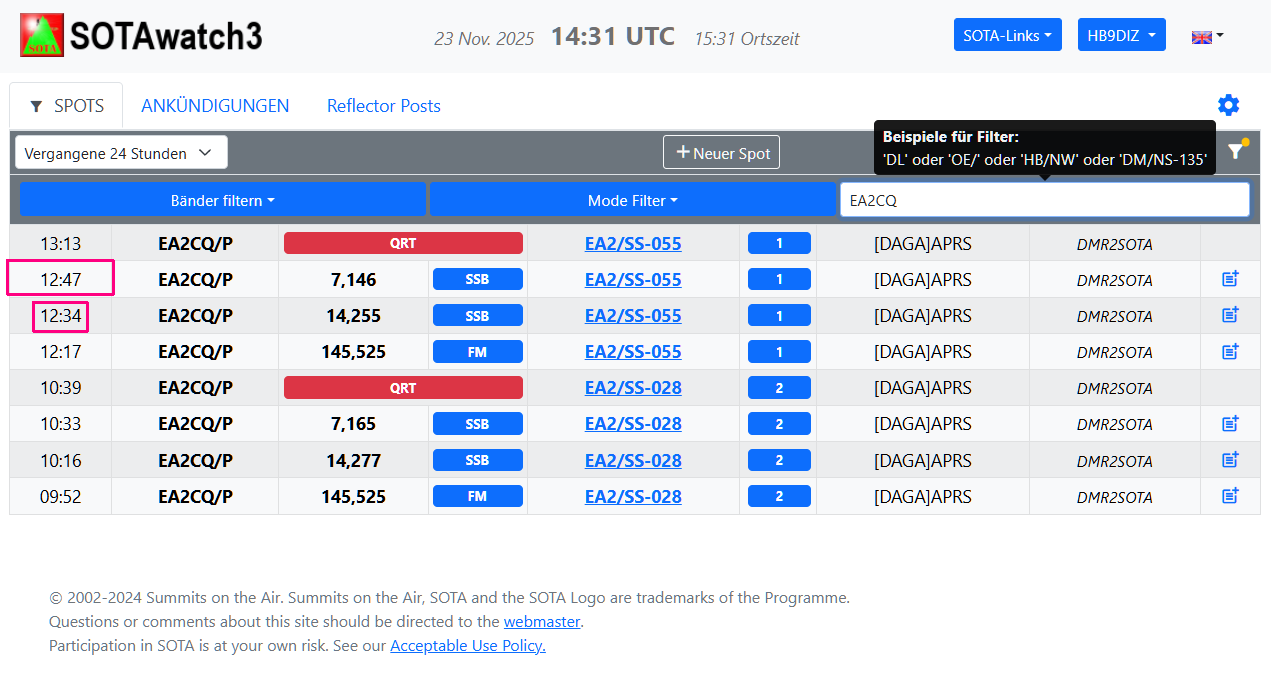Open the Mode Filter dropdown
Image resolution: width=1271 pixels, height=673 pixels.
pyautogui.click(x=632, y=200)
